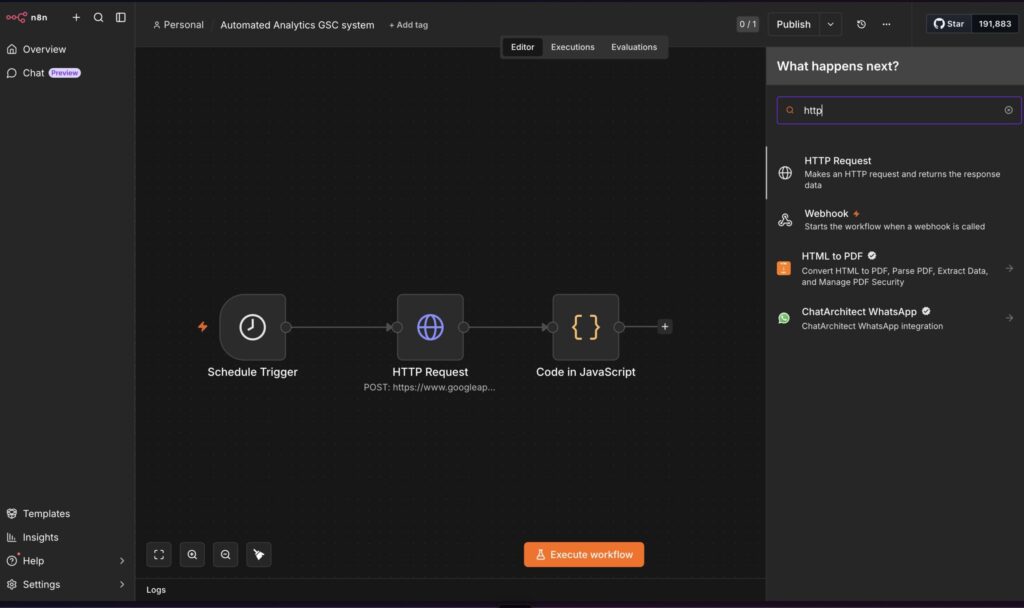Expand the Settings submenu
The height and width of the screenshot is (608, 1024).
[121, 584]
